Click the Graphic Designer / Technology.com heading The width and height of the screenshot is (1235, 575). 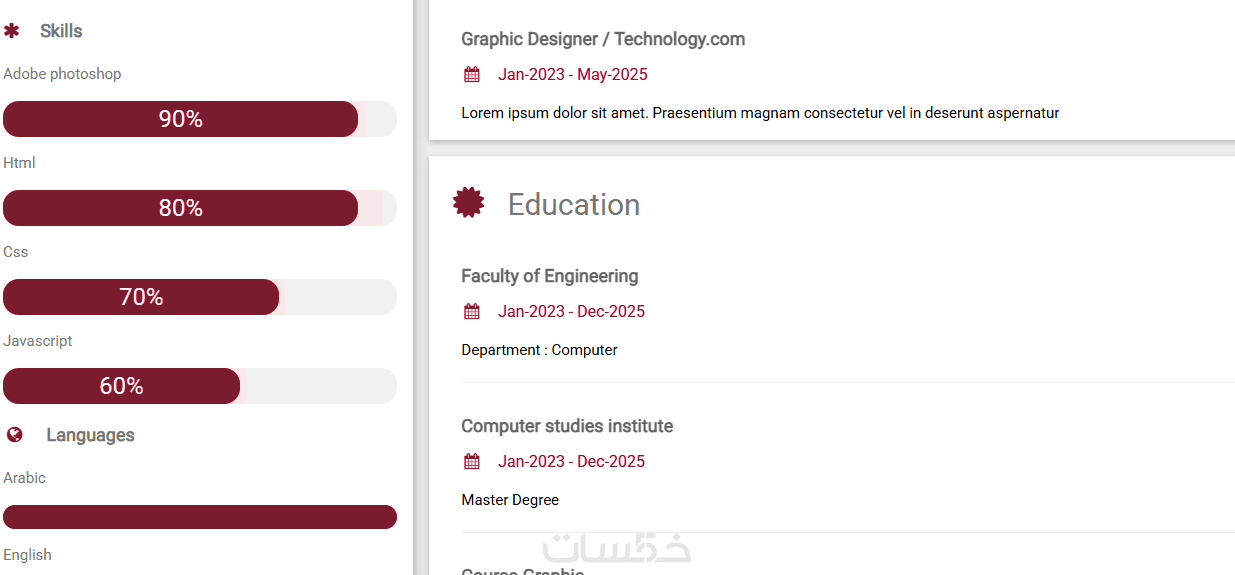pos(603,40)
